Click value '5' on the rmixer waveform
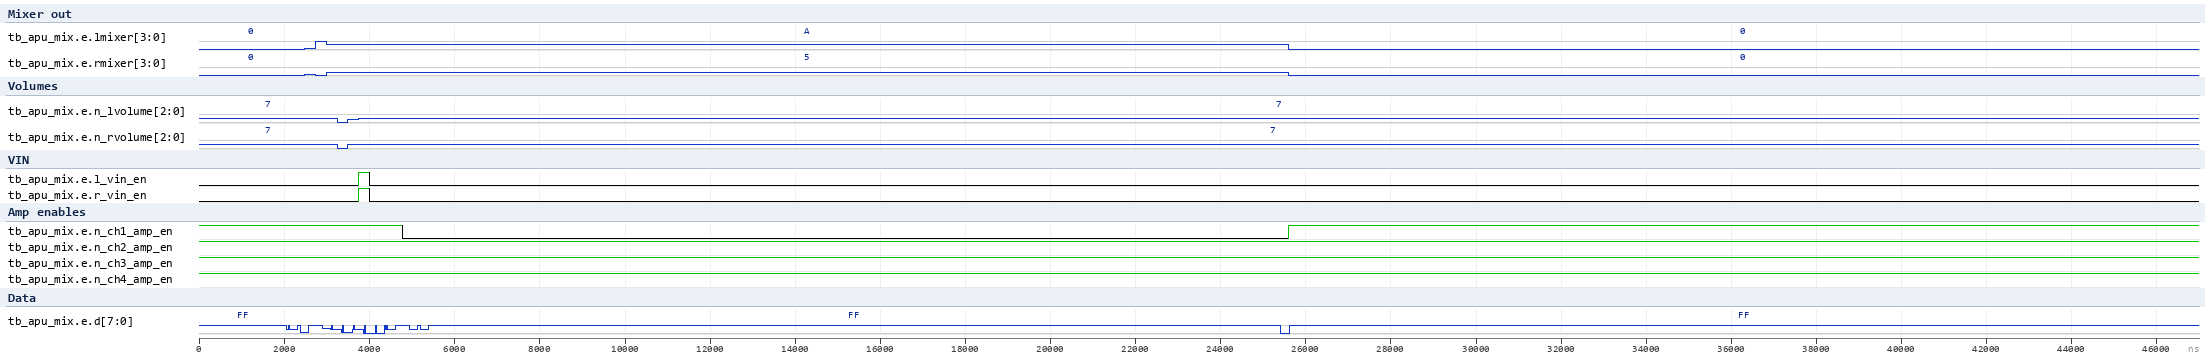The height and width of the screenshot is (360, 2205). click(x=806, y=57)
